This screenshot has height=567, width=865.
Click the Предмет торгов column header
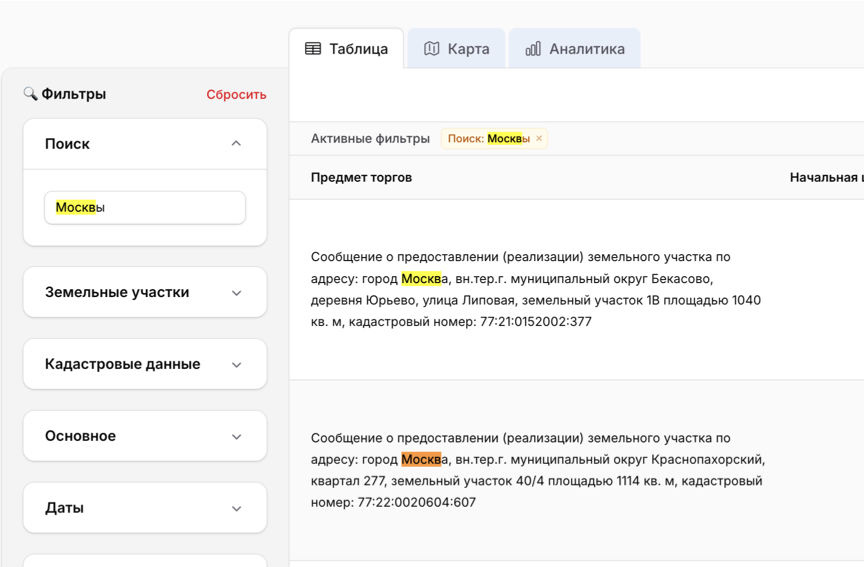[361, 178]
